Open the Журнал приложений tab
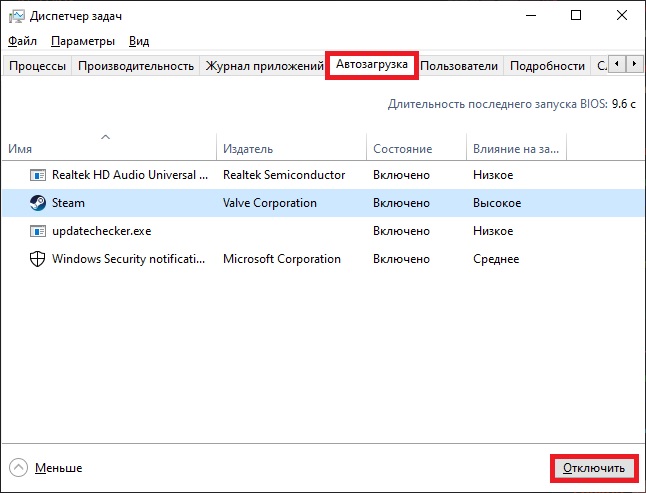 262,66
